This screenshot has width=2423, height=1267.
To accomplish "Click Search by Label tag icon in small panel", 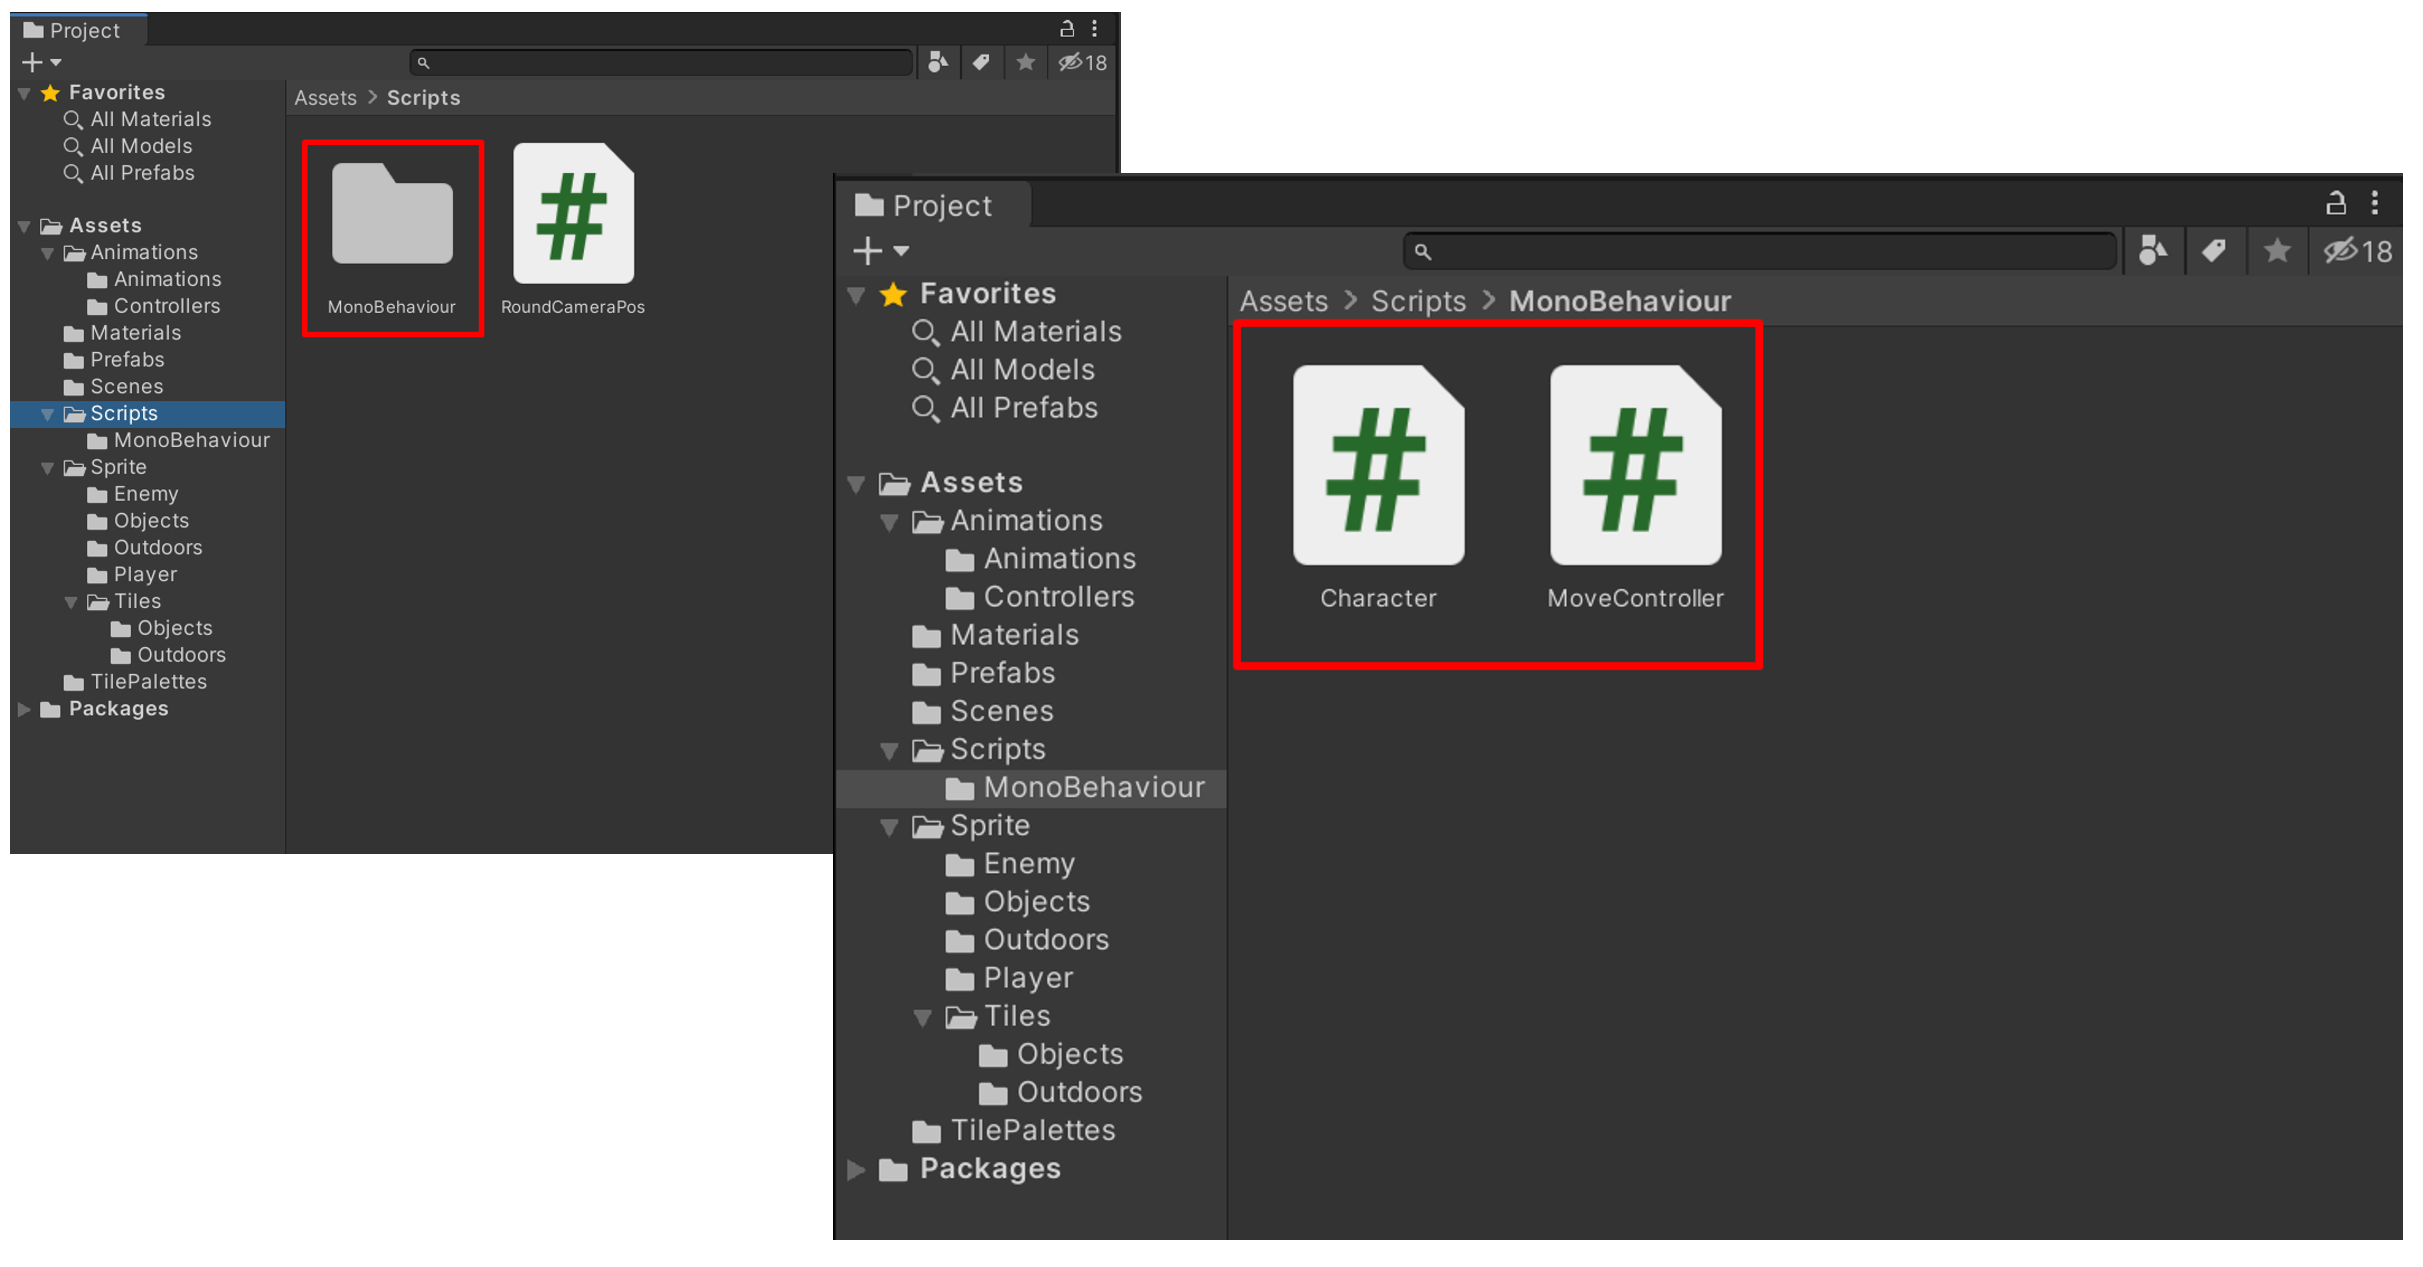I will [x=981, y=63].
